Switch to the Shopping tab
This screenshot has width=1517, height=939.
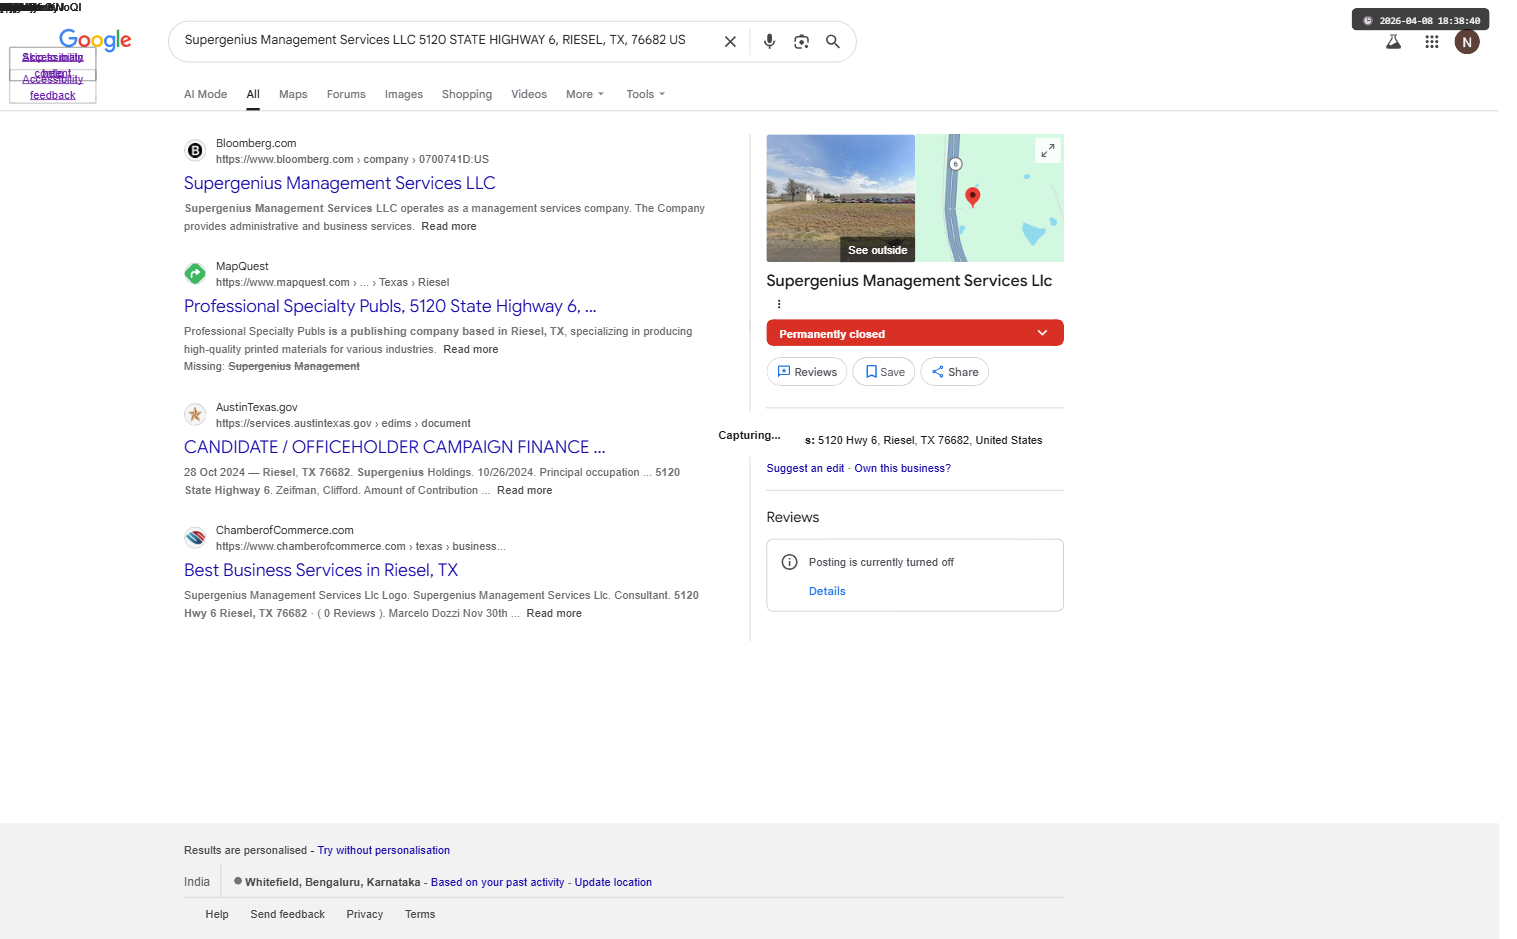pyautogui.click(x=467, y=94)
